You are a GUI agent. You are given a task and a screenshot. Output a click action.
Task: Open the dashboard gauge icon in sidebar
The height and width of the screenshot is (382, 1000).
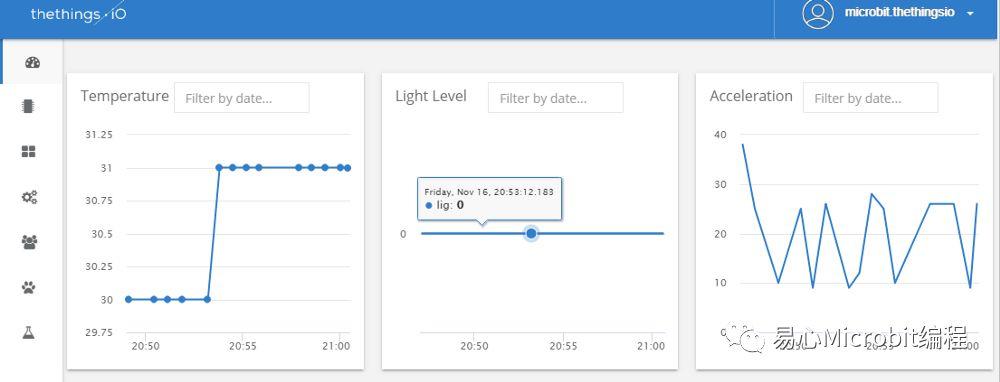pos(33,62)
